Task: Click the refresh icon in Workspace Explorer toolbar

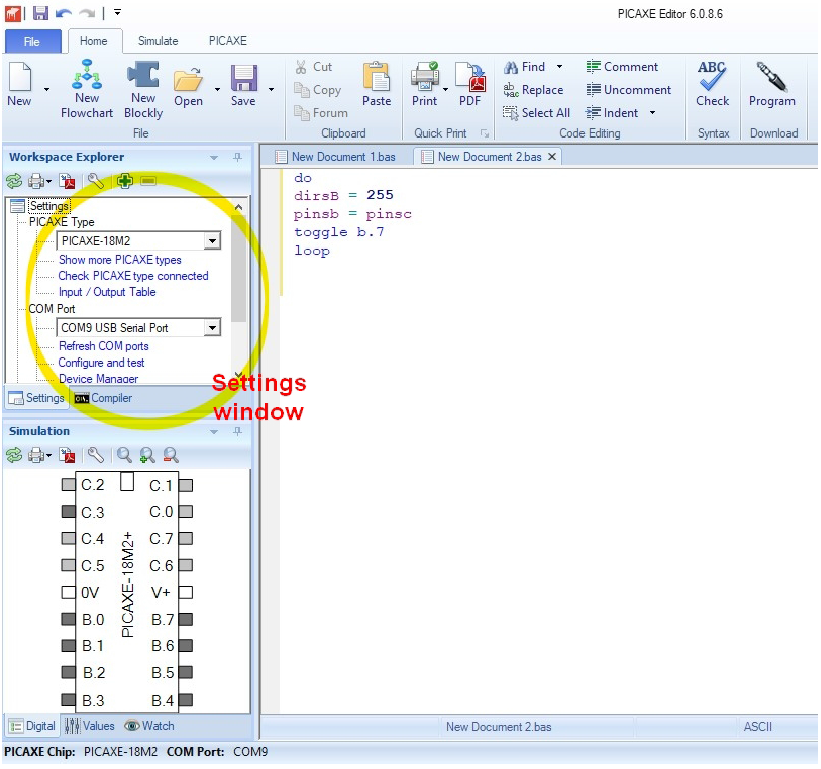Action: (x=14, y=181)
